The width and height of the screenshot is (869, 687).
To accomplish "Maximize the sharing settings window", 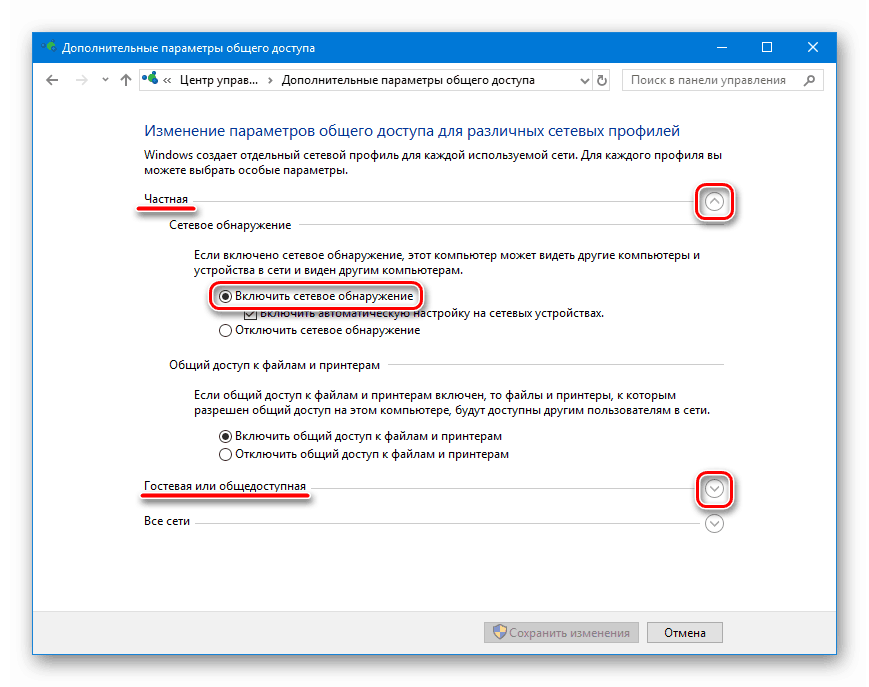I will point(767,48).
